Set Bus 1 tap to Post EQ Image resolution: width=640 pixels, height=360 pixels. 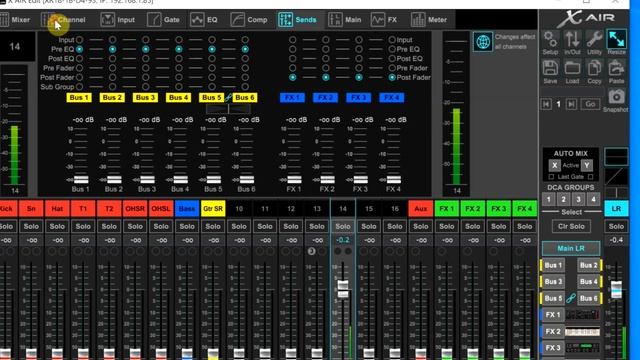pos(80,58)
